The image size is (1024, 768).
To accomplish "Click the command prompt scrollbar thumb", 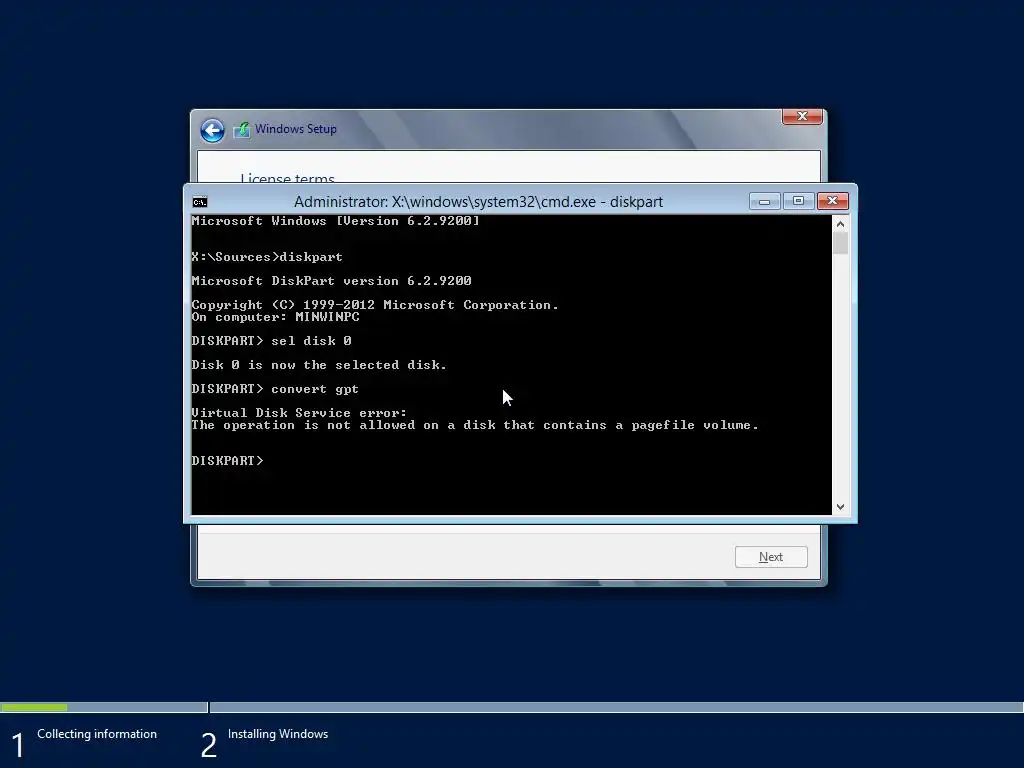I will tap(840, 244).
